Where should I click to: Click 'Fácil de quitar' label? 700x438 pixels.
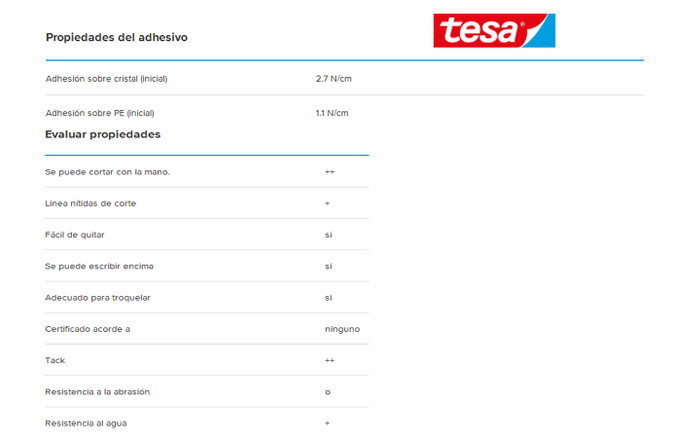[75, 235]
